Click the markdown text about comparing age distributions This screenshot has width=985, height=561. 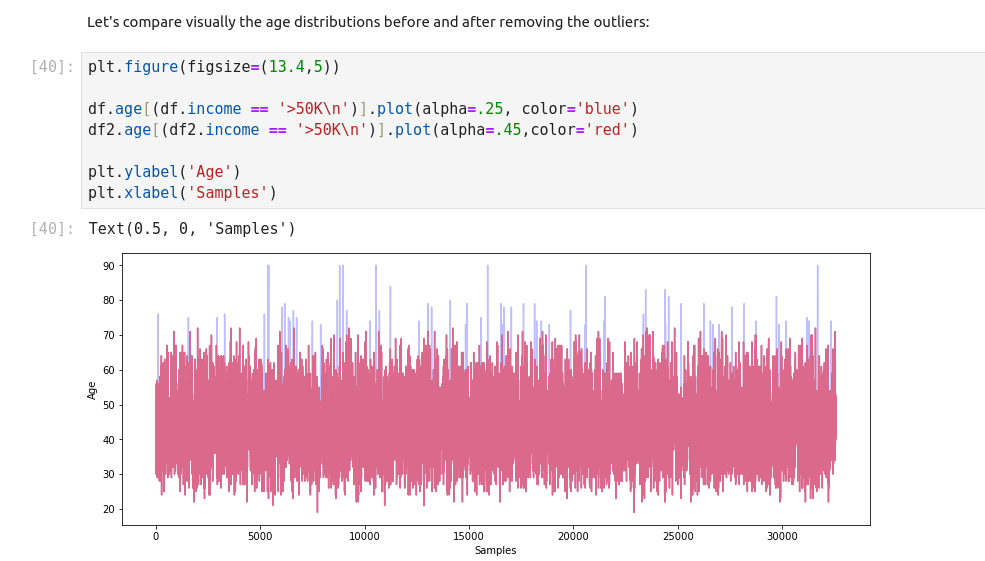coord(368,22)
